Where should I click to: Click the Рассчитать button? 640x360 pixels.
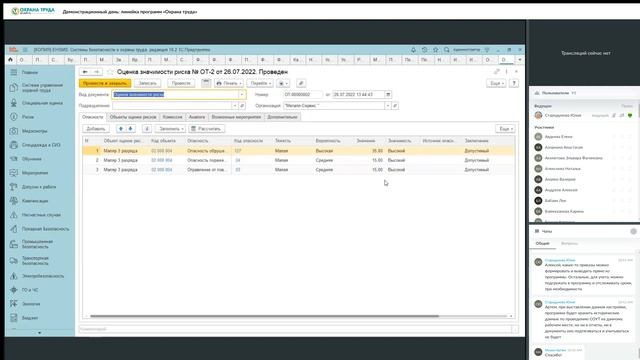tap(207, 129)
